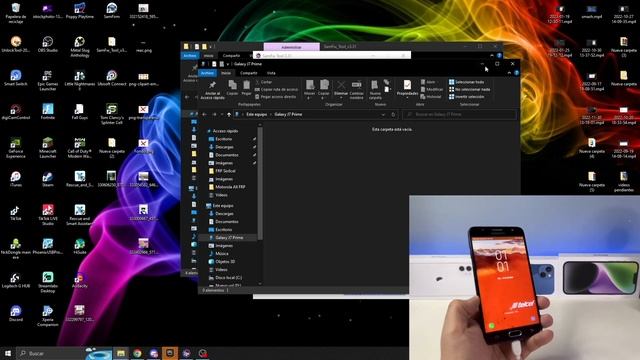Switch to the Compartir ribbon tab of front window

pyautogui.click(x=249, y=73)
